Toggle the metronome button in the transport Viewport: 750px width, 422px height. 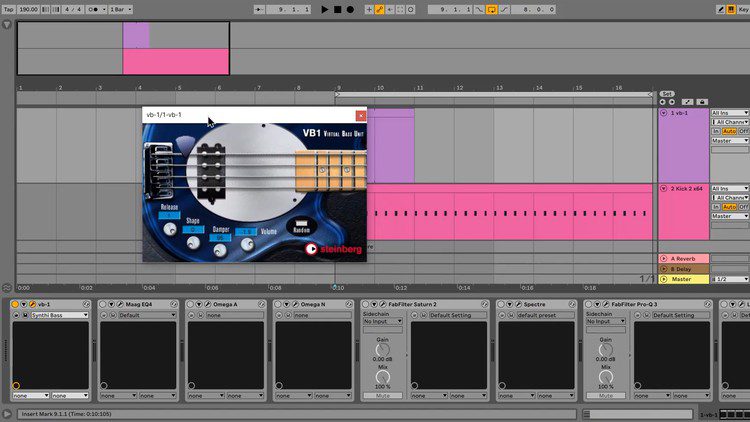click(x=96, y=9)
